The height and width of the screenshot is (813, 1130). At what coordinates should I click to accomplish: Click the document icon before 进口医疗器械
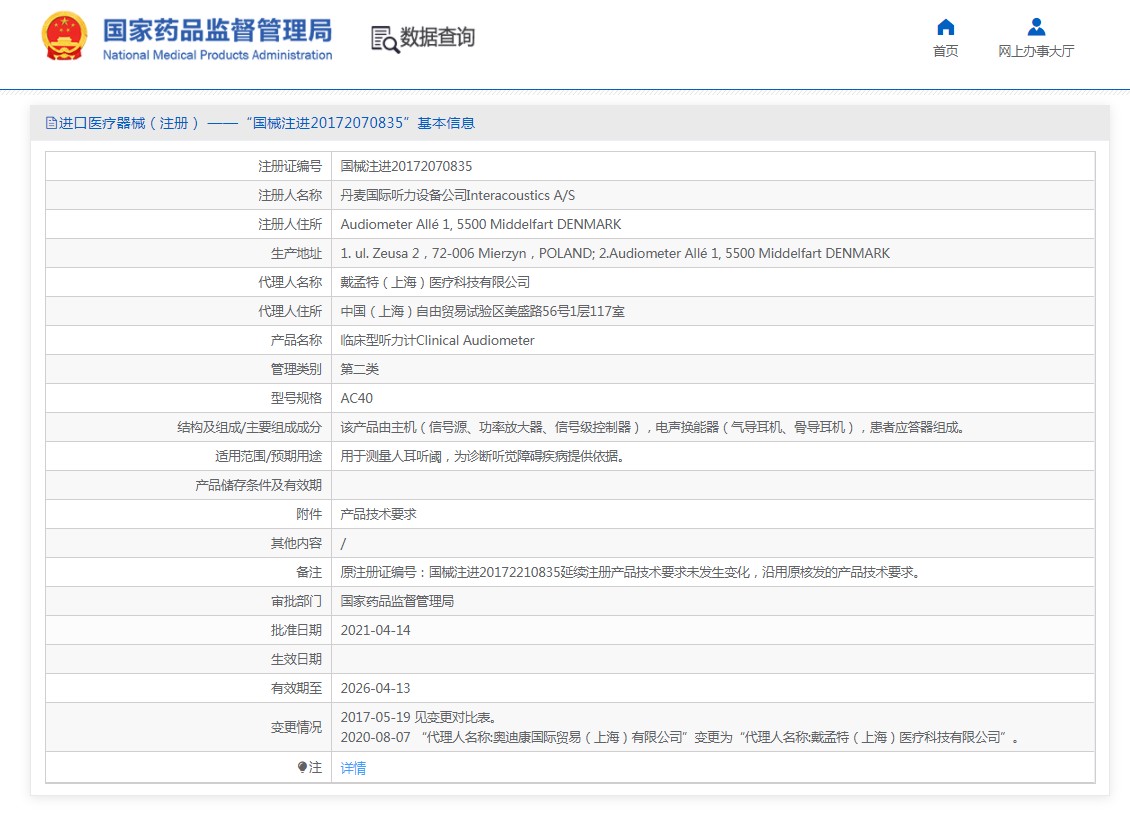coord(51,123)
